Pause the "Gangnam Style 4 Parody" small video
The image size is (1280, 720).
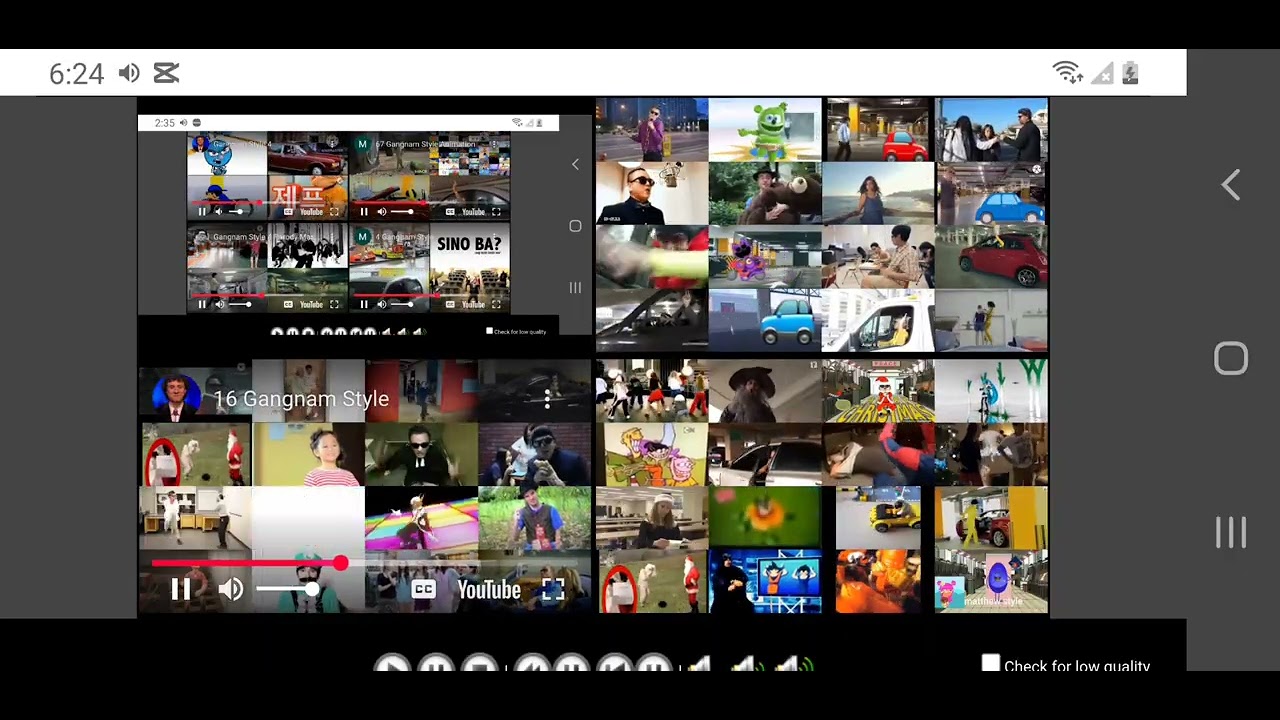202,304
